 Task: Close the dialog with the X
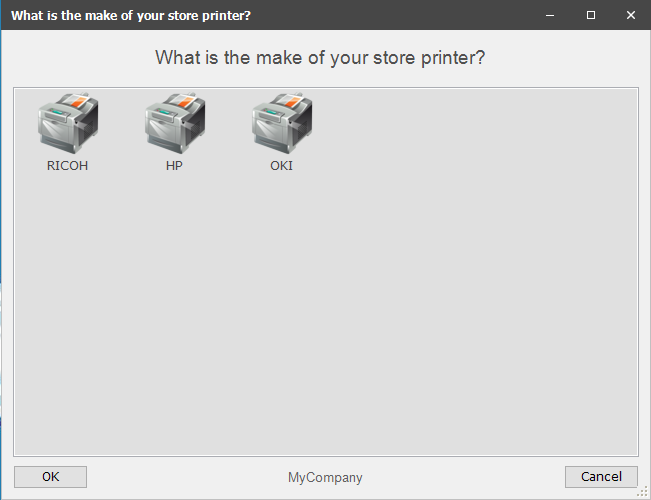coord(631,15)
